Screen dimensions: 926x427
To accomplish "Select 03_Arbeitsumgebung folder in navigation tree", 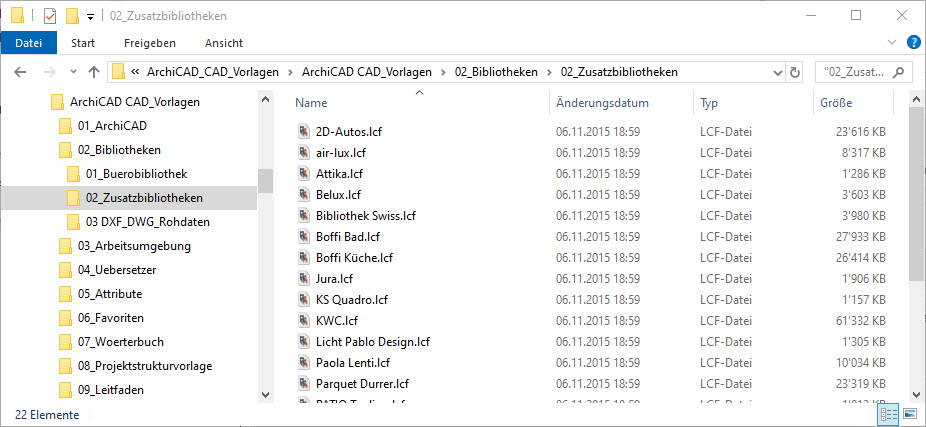I will (133, 246).
